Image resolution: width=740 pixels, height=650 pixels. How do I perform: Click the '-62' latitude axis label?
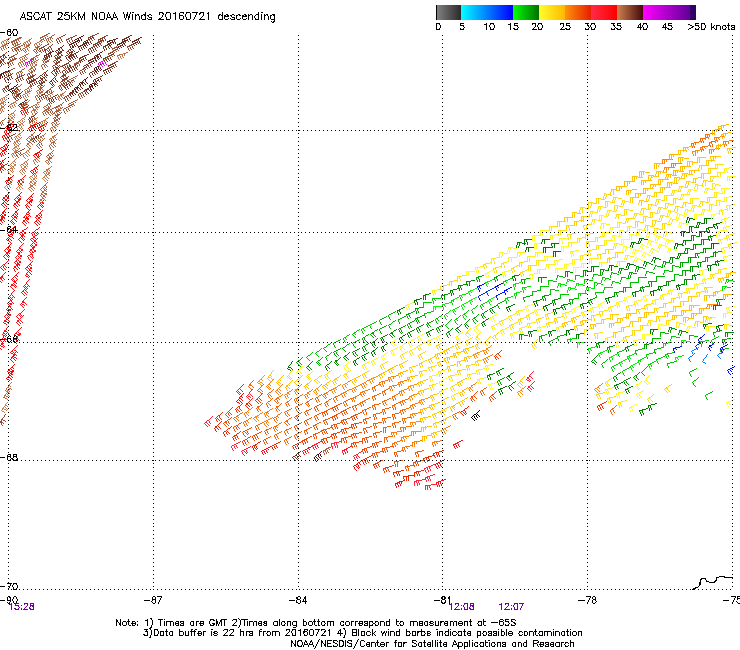pos(9,128)
